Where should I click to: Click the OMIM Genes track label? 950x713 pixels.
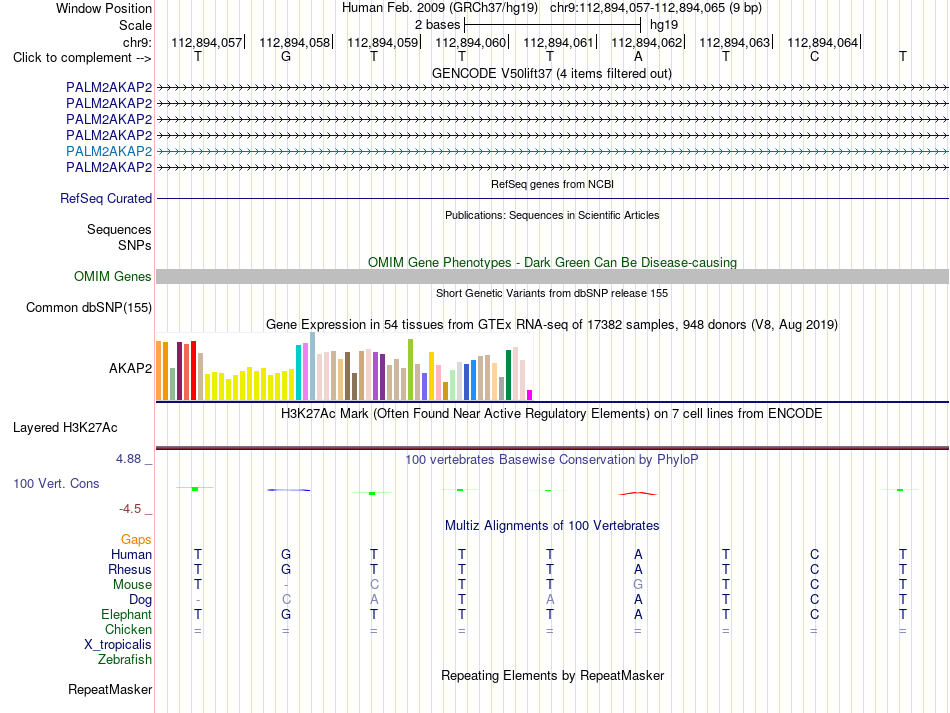[113, 276]
